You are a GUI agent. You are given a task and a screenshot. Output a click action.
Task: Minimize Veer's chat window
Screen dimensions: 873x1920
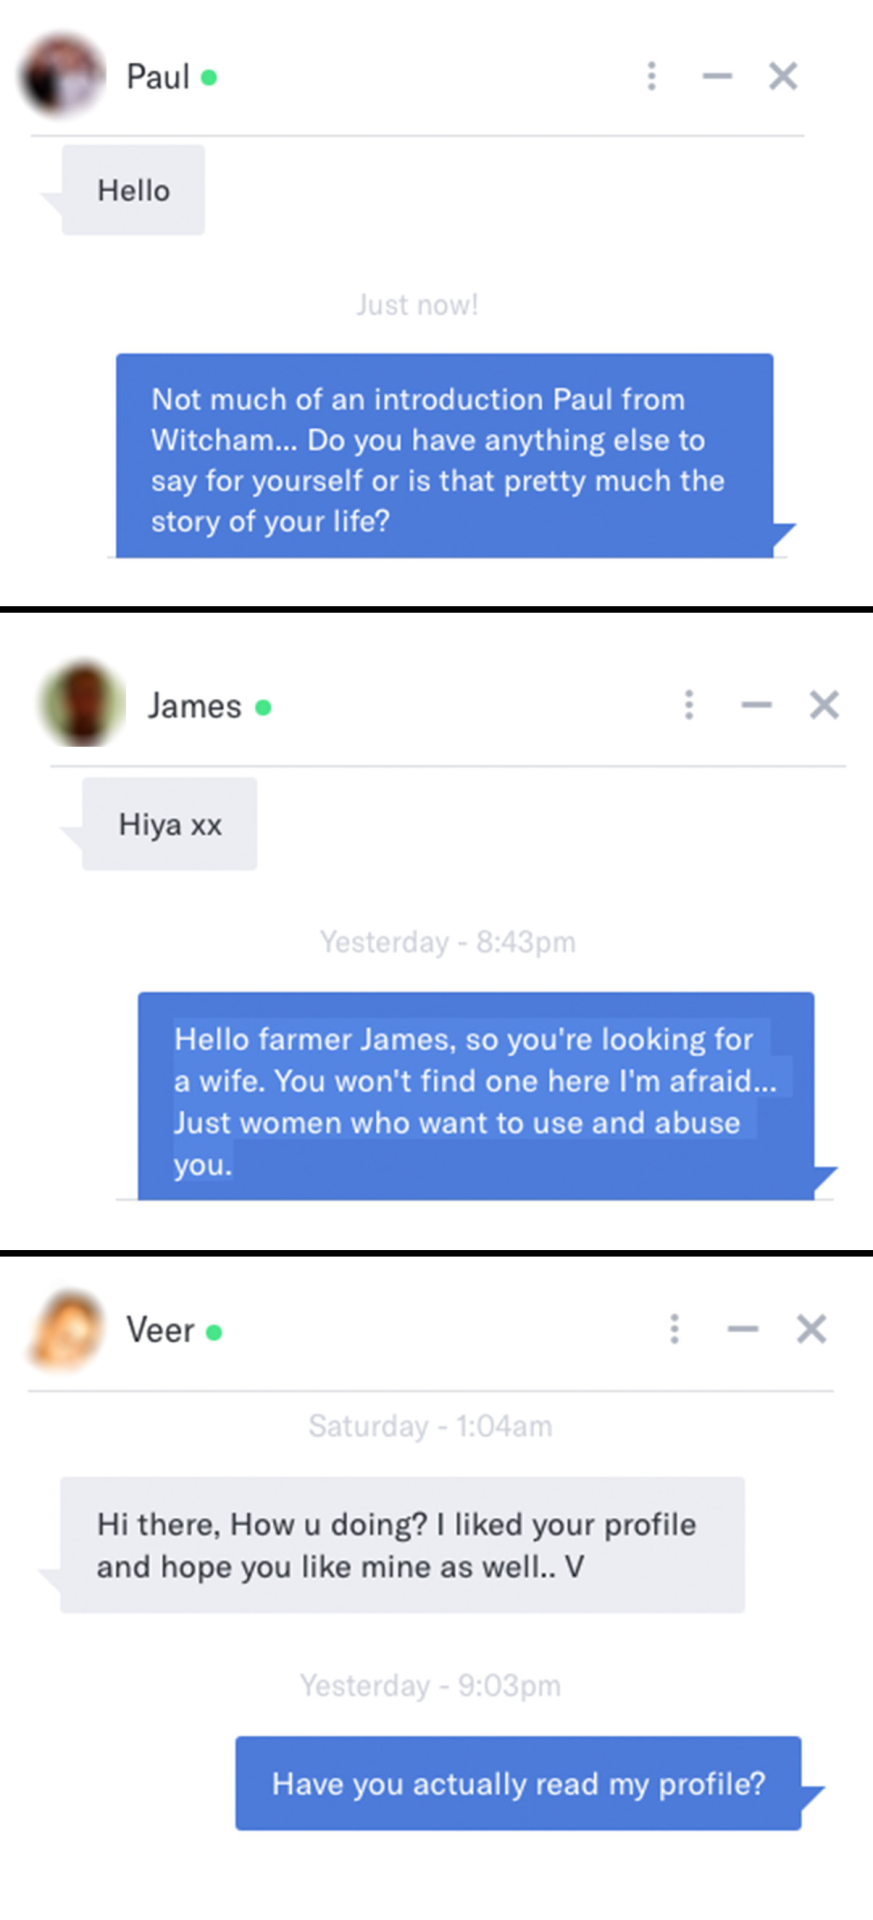tap(743, 1329)
